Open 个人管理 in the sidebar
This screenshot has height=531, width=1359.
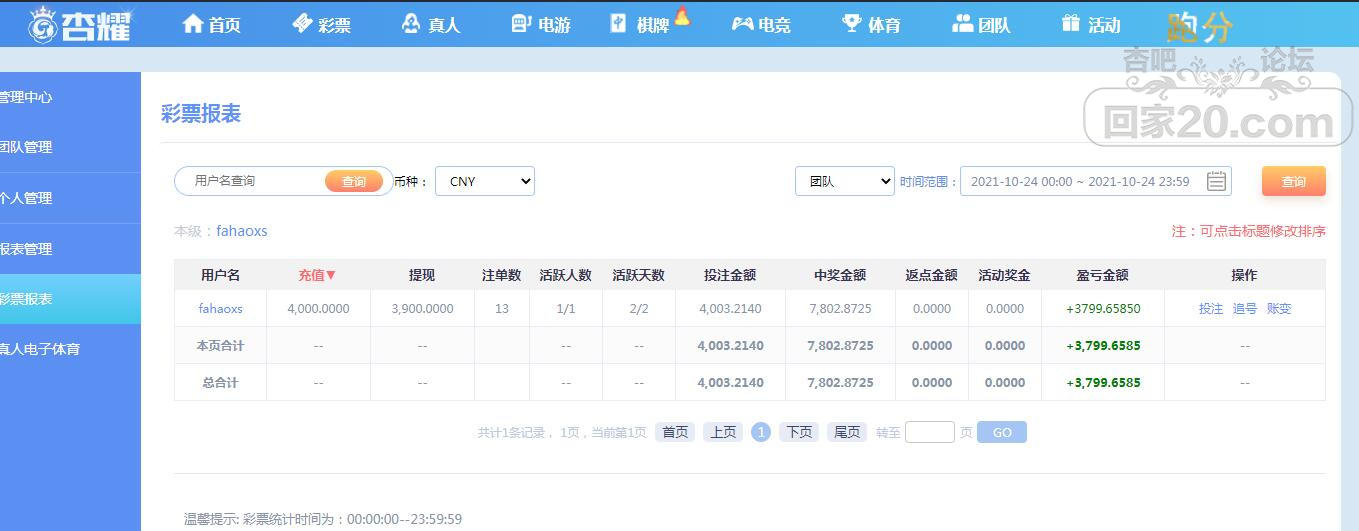[x=70, y=198]
